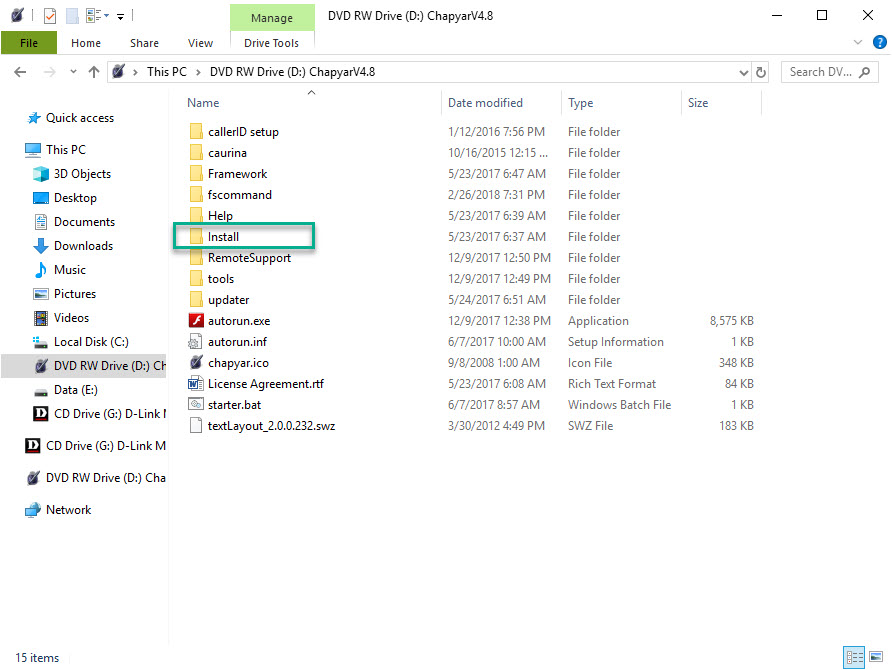Viewport: 892px width, 670px height.
Task: Click the Rich Text Format type cell
Action: click(x=612, y=384)
